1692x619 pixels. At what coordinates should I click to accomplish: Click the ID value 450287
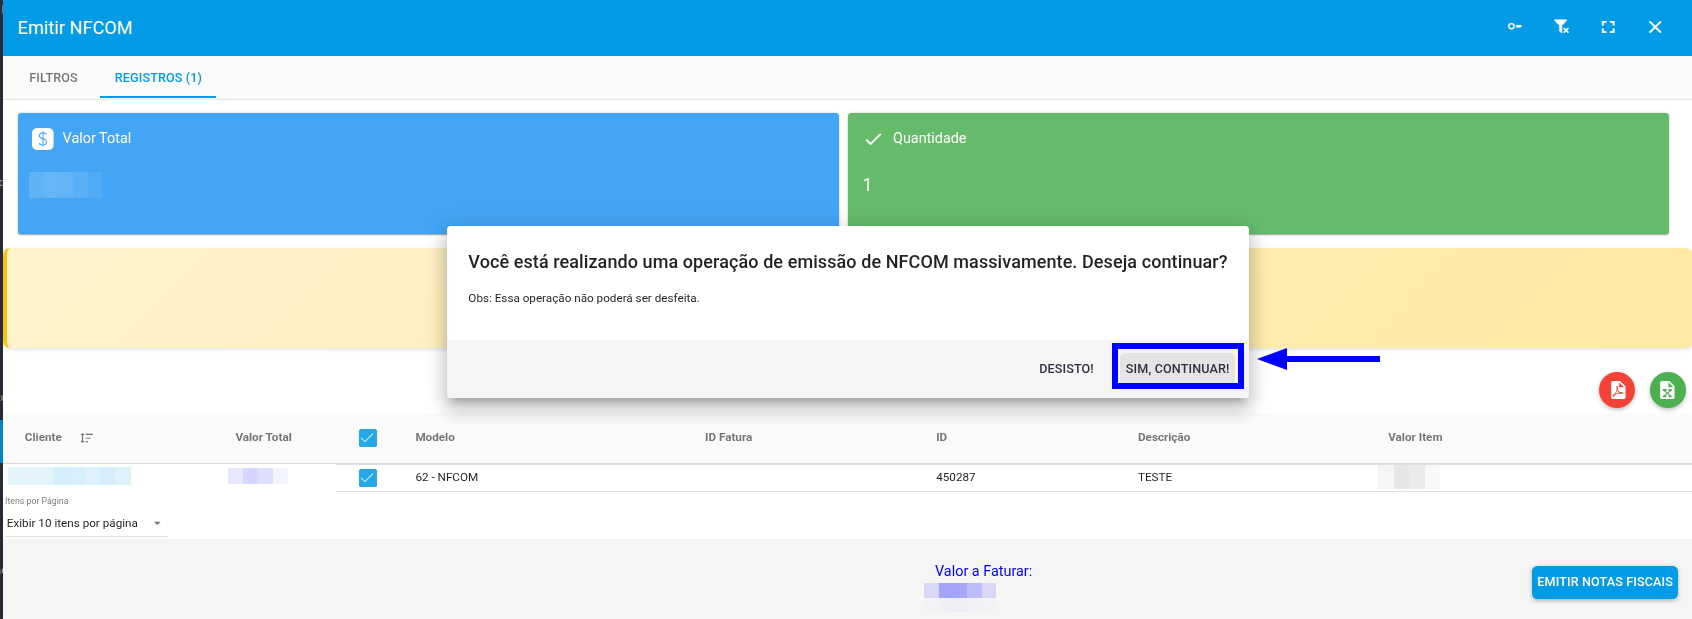pos(956,477)
